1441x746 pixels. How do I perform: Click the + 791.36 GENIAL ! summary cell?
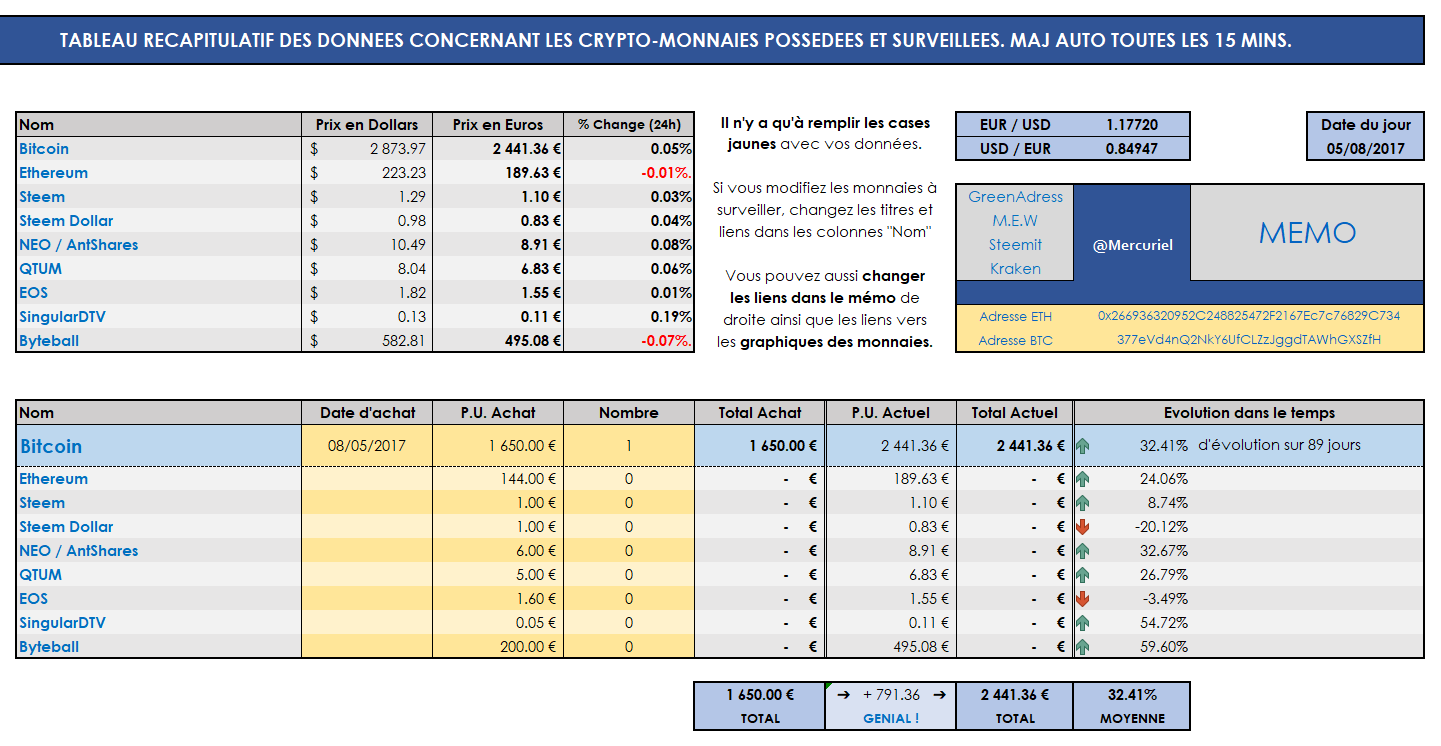891,706
